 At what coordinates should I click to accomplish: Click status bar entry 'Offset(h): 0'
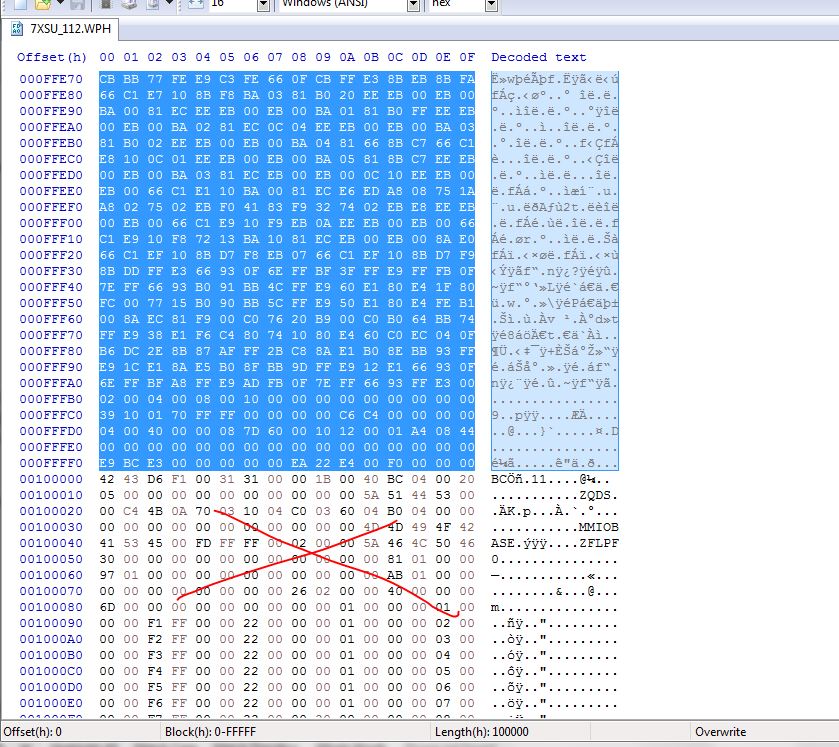pyautogui.click(x=33, y=732)
